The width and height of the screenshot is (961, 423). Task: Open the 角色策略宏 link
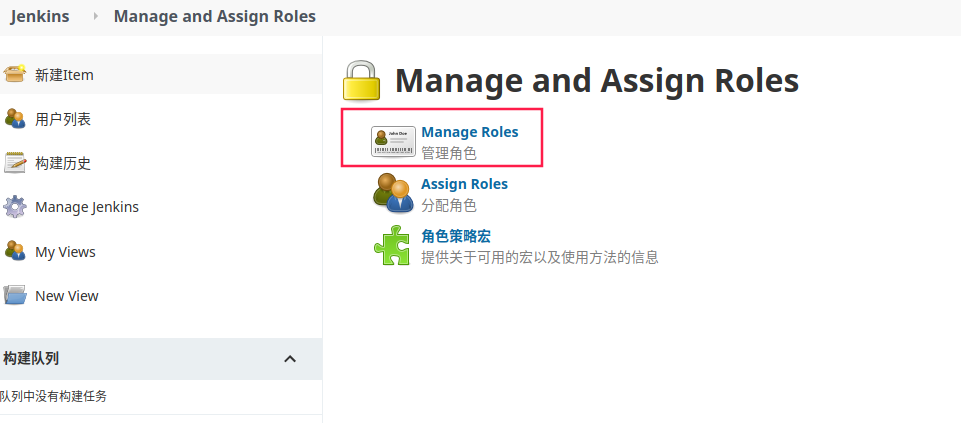(x=456, y=236)
